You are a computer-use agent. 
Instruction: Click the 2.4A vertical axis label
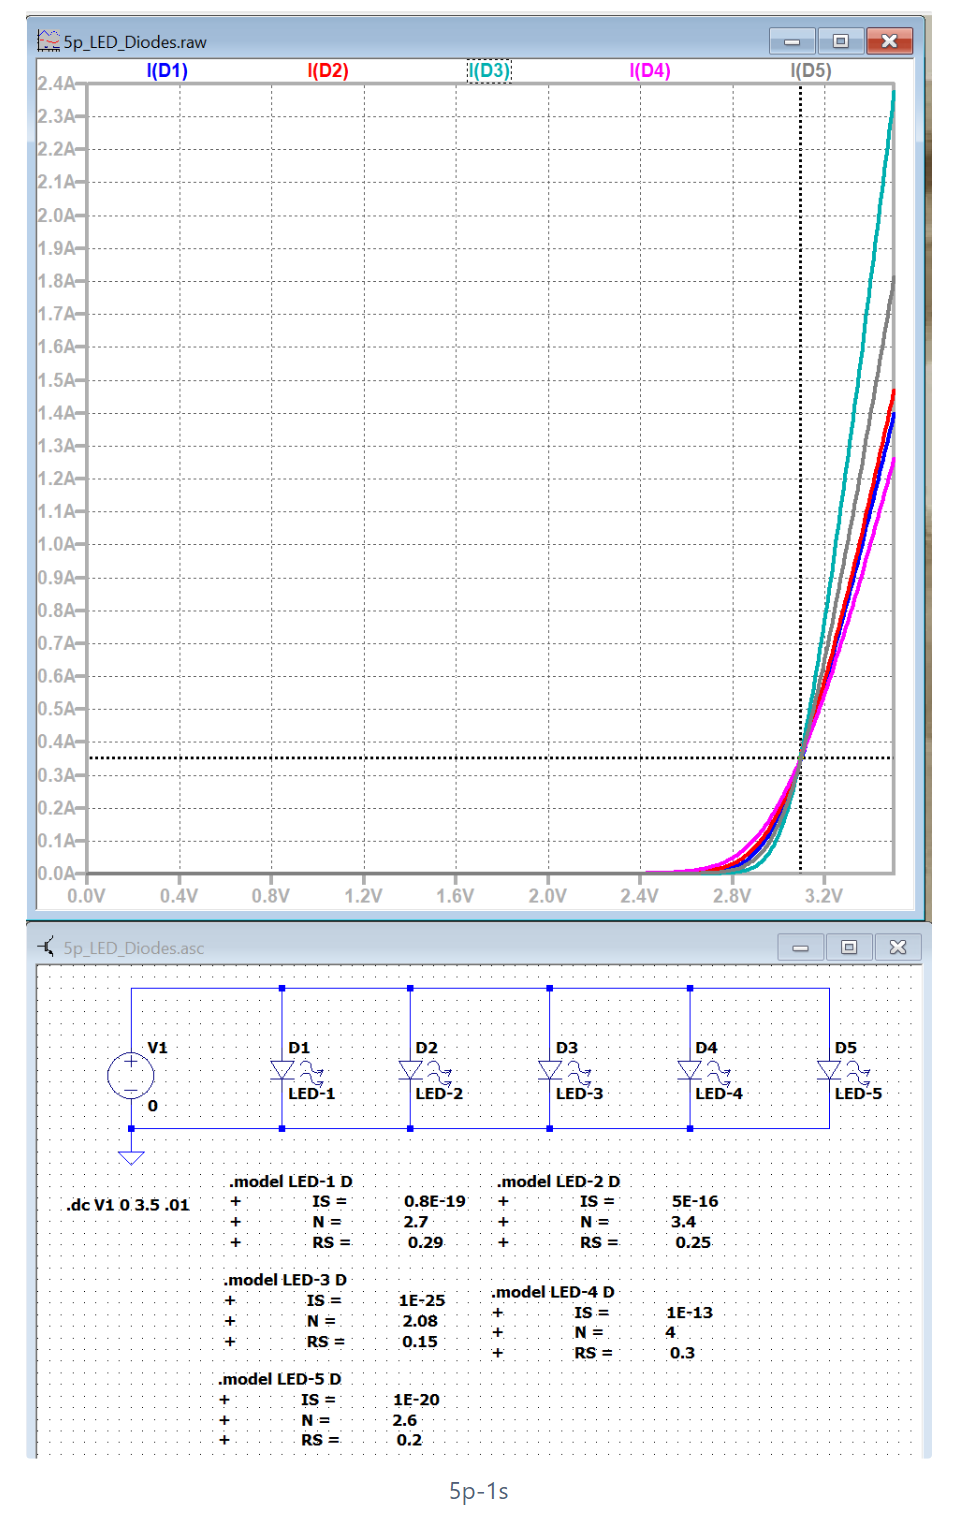56,83
